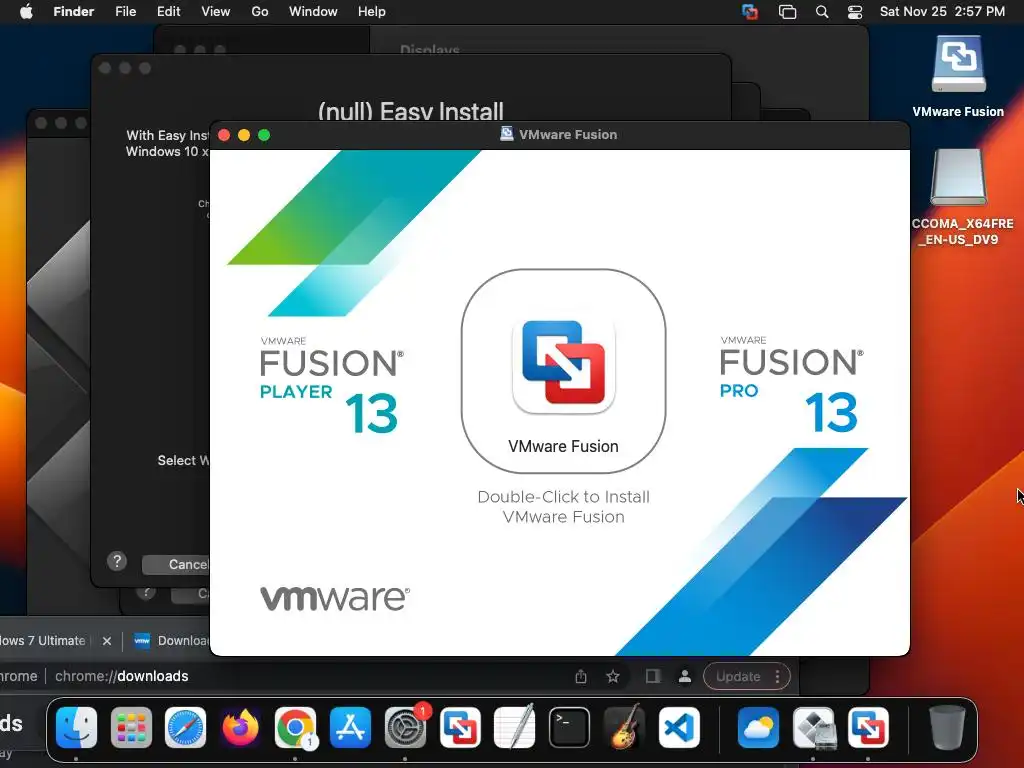Open the File menu
The width and height of the screenshot is (1024, 768).
click(125, 12)
